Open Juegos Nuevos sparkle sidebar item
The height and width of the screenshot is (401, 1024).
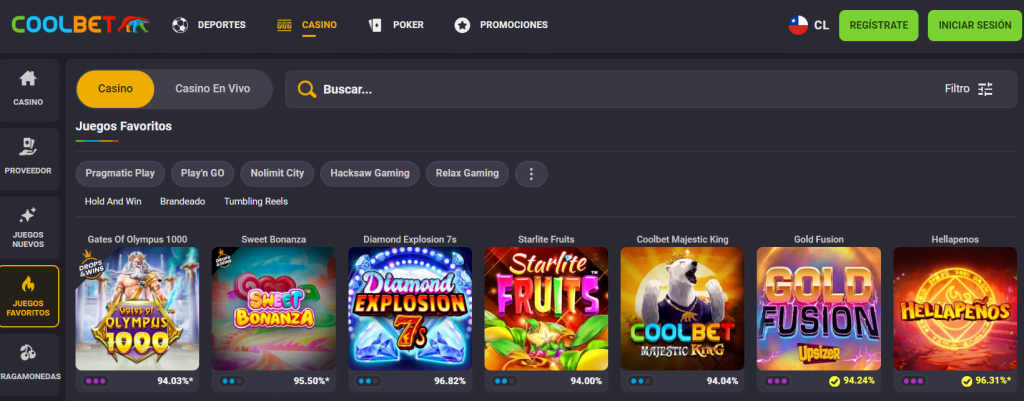(x=28, y=227)
